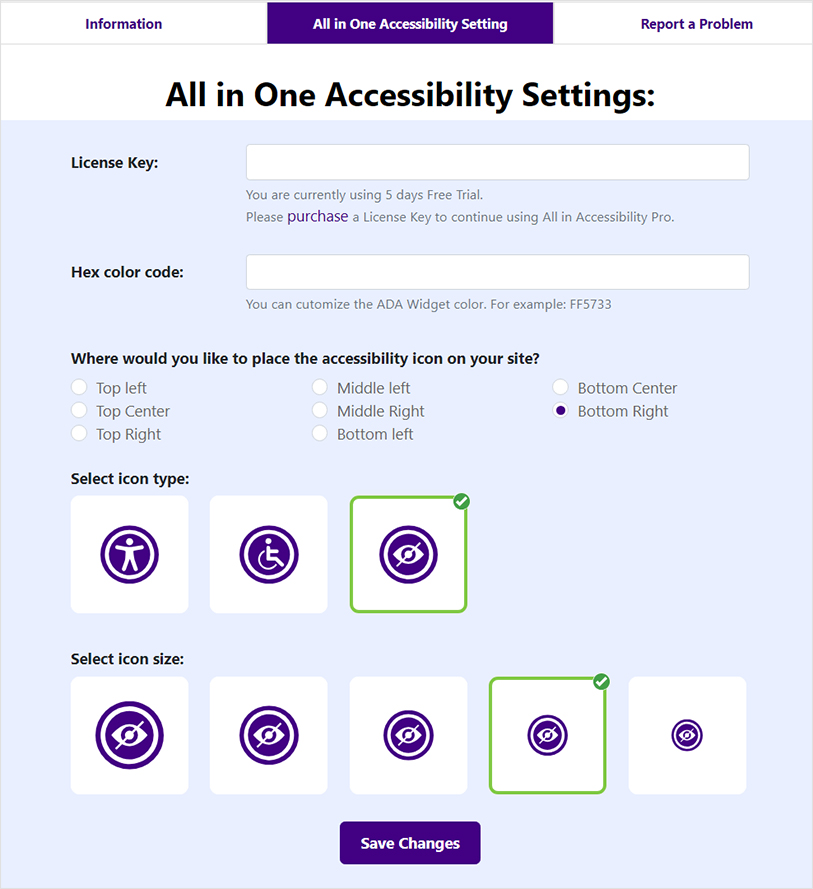The width and height of the screenshot is (813, 889).
Task: Click into the License Key field
Action: (x=497, y=162)
